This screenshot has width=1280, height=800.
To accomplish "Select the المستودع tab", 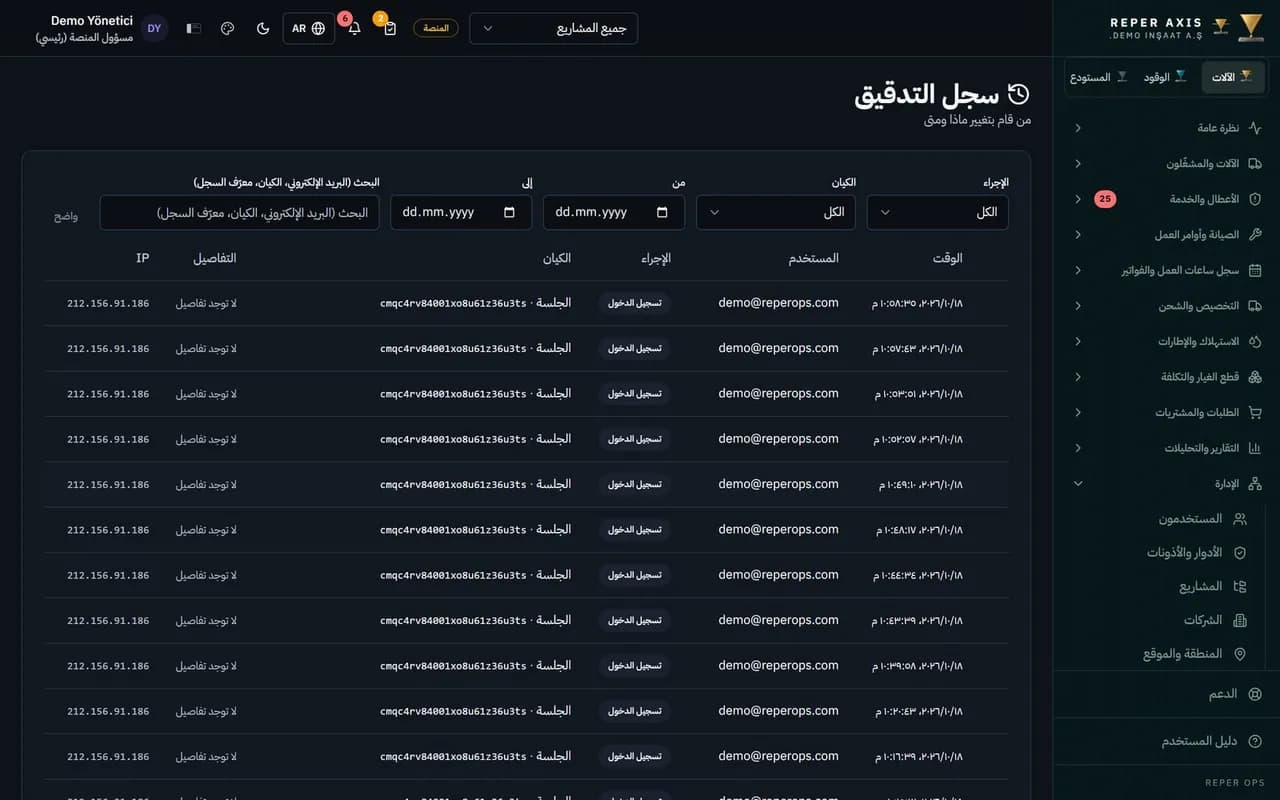I will click(x=1098, y=77).
